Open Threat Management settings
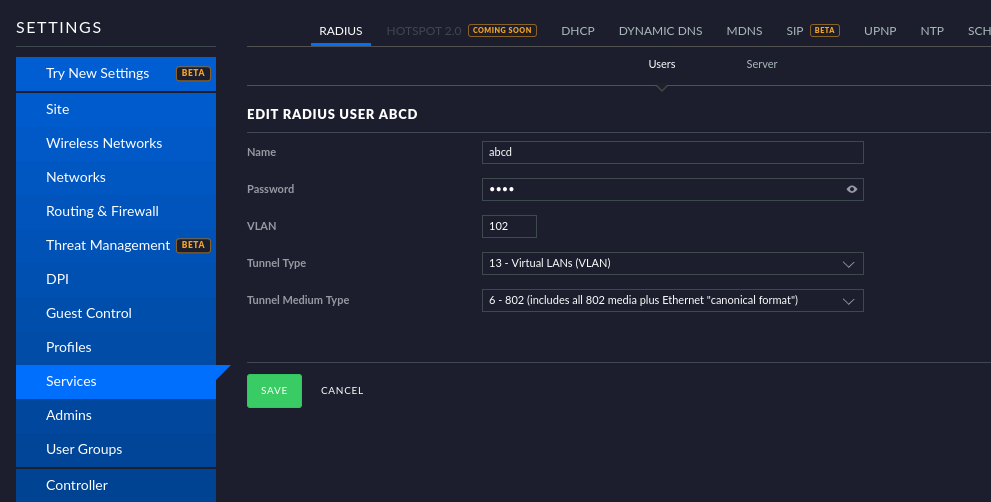 pyautogui.click(x=116, y=245)
